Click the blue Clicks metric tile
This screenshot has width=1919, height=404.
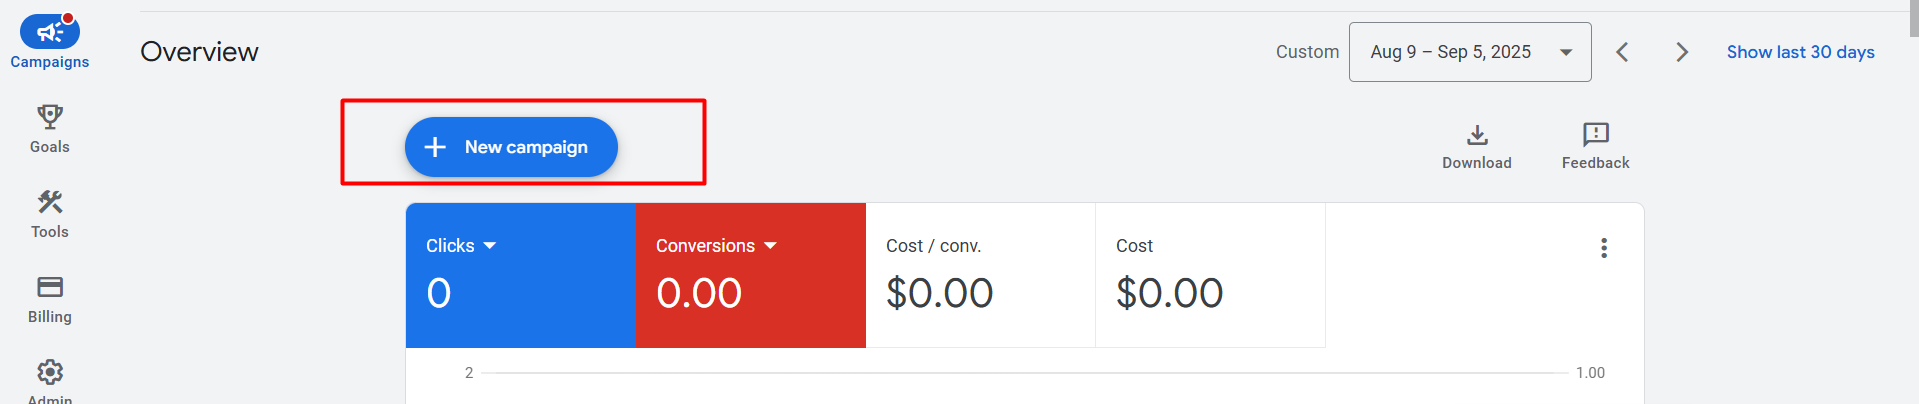(520, 290)
